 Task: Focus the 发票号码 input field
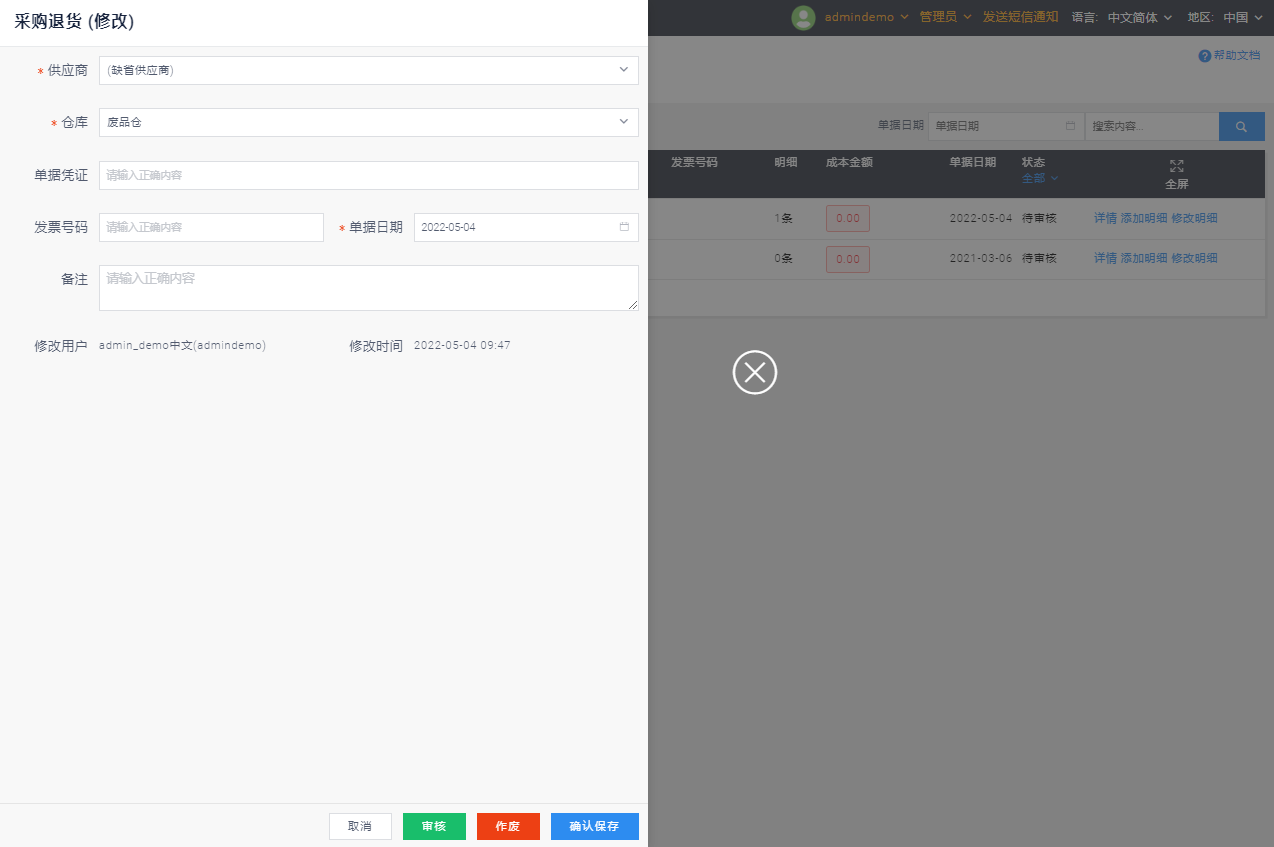pos(211,227)
